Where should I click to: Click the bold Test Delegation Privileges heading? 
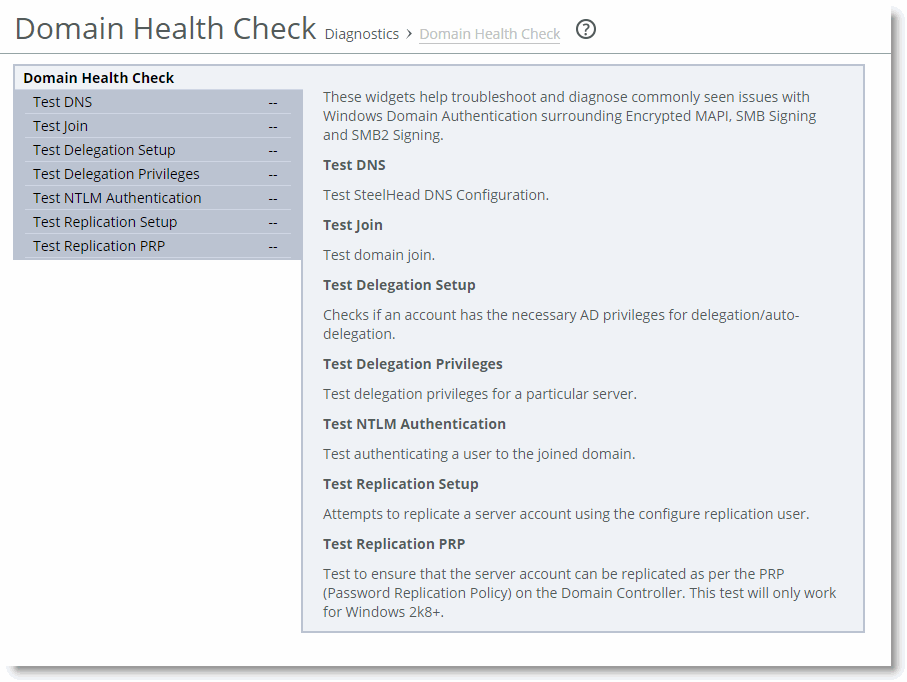click(412, 364)
